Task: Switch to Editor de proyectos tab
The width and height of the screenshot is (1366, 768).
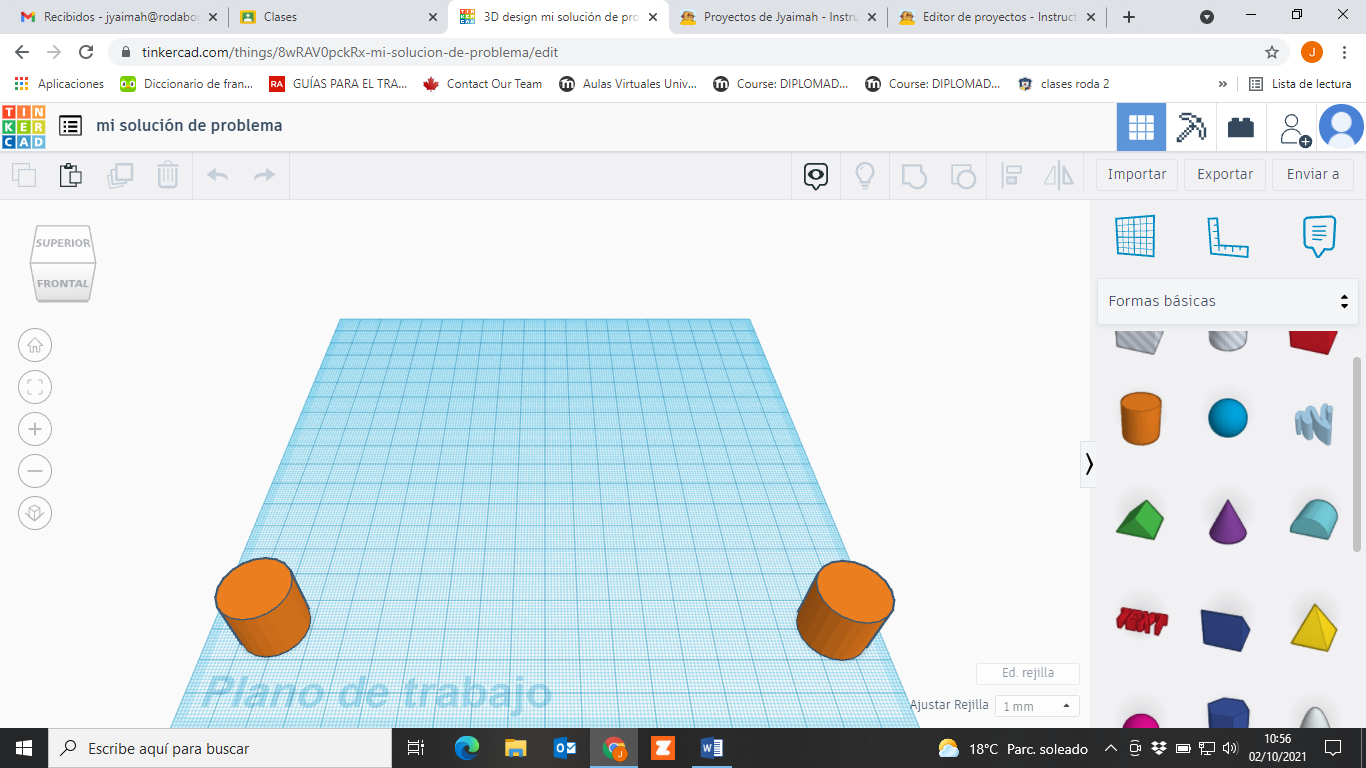Action: click(998, 17)
